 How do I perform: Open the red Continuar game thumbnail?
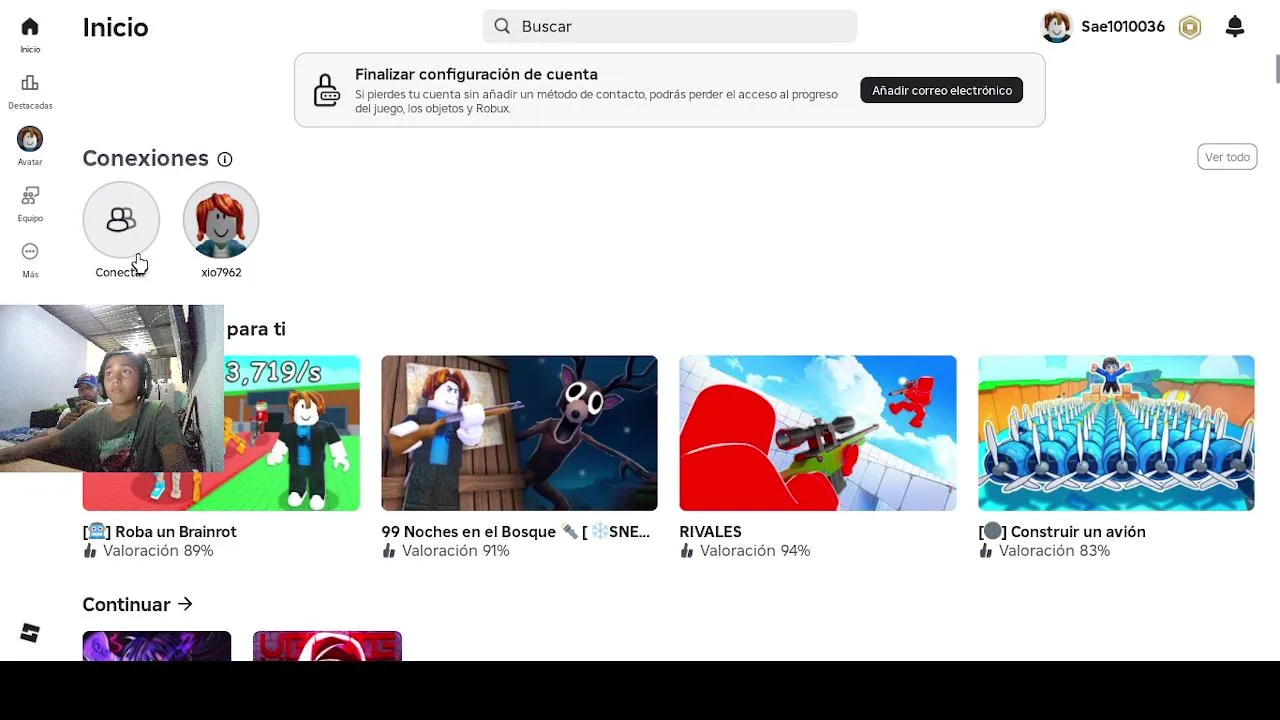(x=327, y=646)
